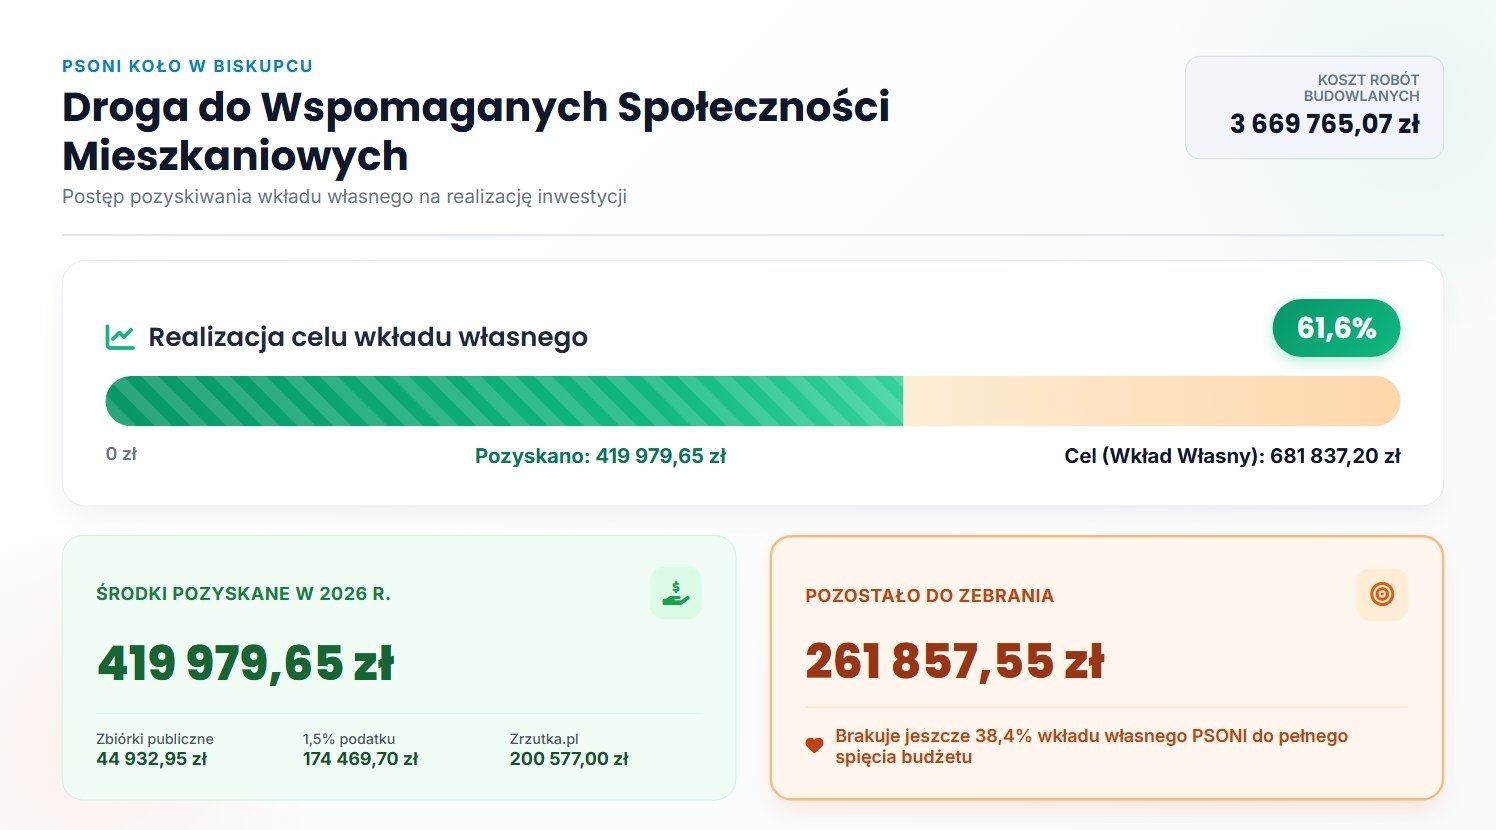Screen dimensions: 1496x830
Task: Click the ŚRODKI POZYSKANE W 2026 R. heading
Action: 243,594
